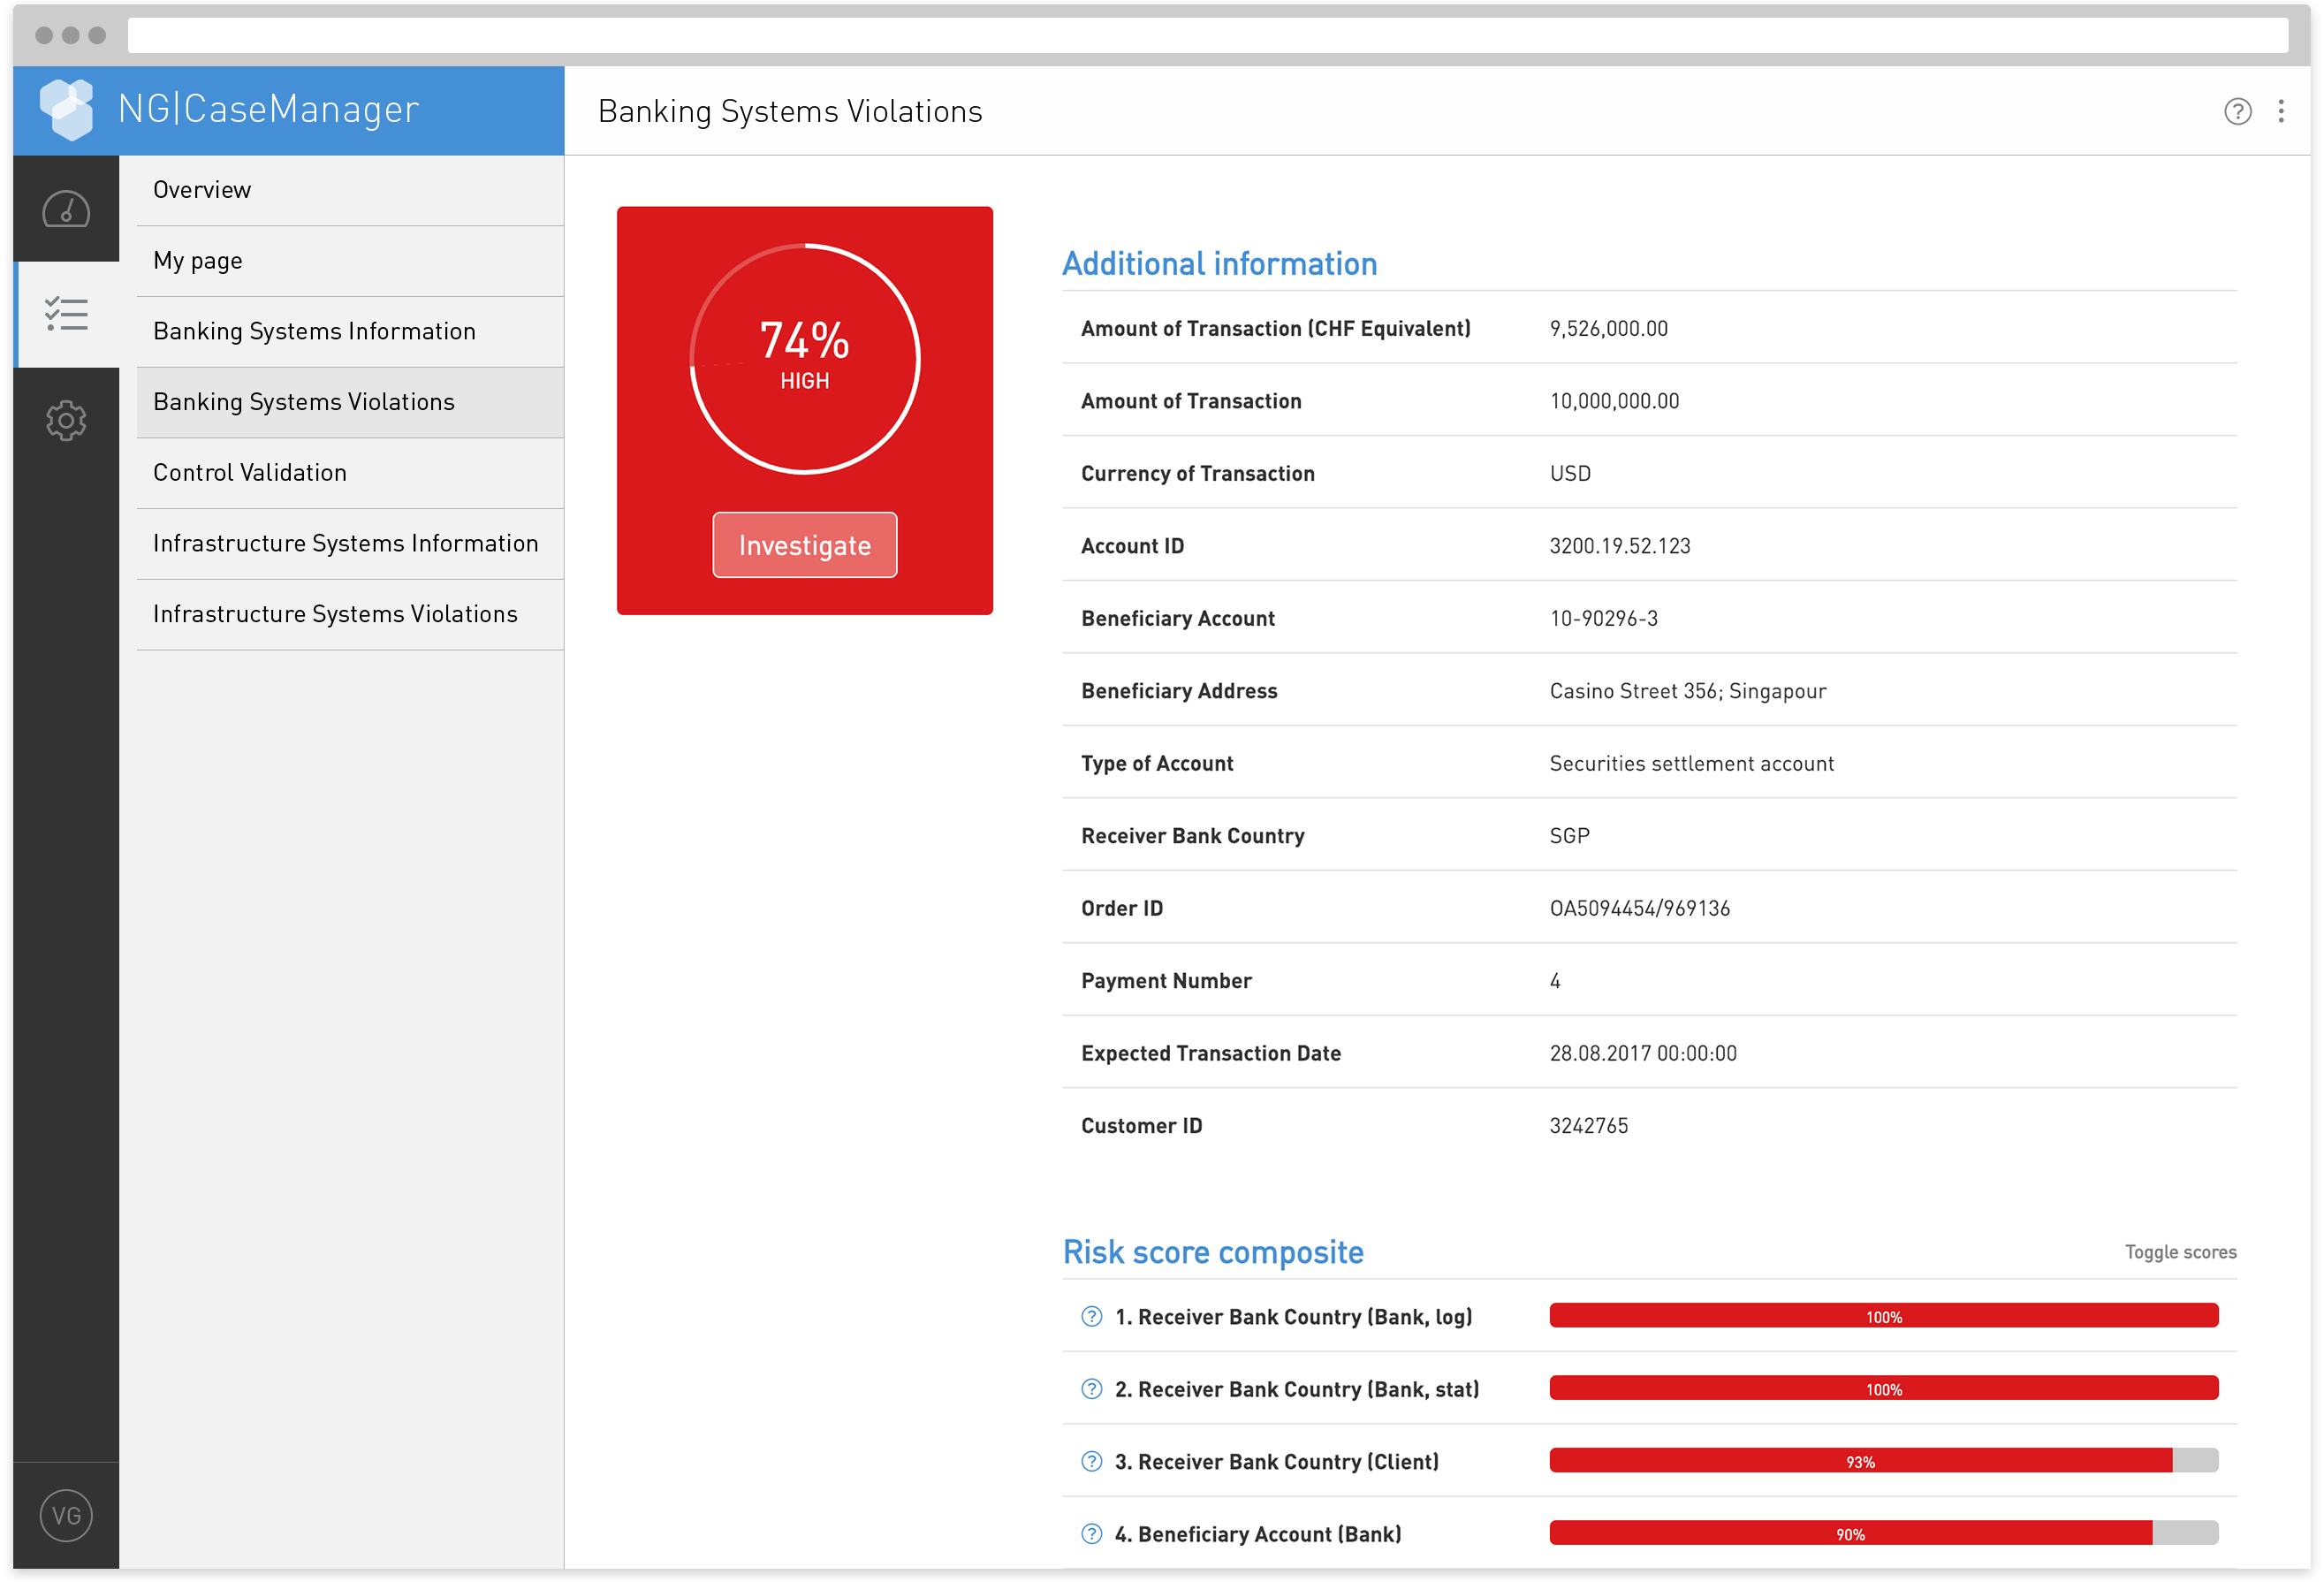The height and width of the screenshot is (1582, 2324).
Task: Go to Overview in the side menu
Action: pyautogui.click(x=202, y=190)
